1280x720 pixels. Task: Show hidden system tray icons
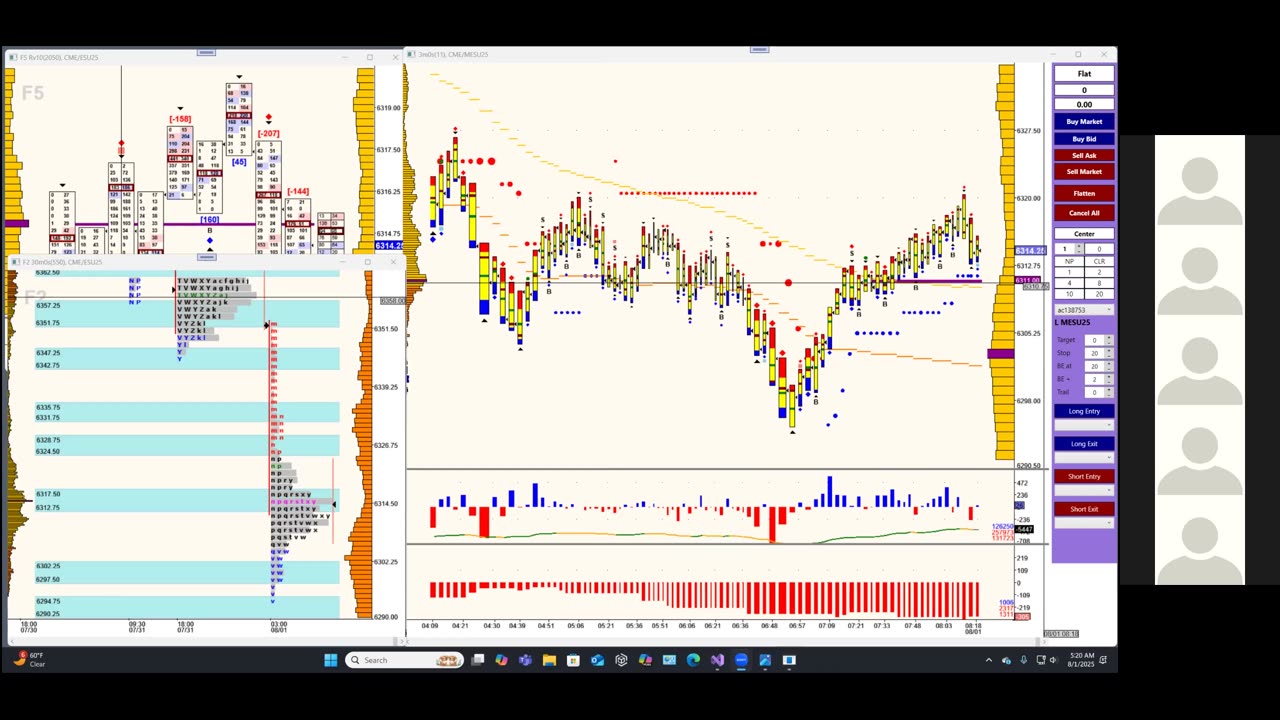tap(989, 660)
